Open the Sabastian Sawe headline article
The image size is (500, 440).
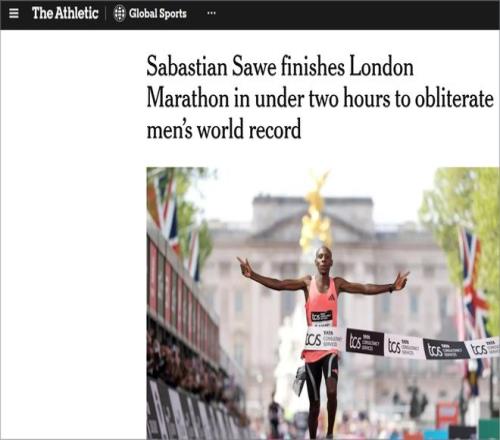[320, 98]
